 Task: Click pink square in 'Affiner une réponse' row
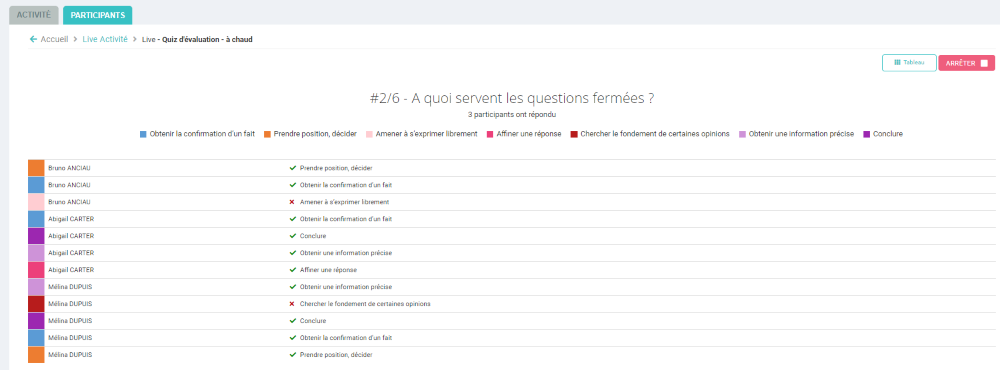pyautogui.click(x=36, y=270)
